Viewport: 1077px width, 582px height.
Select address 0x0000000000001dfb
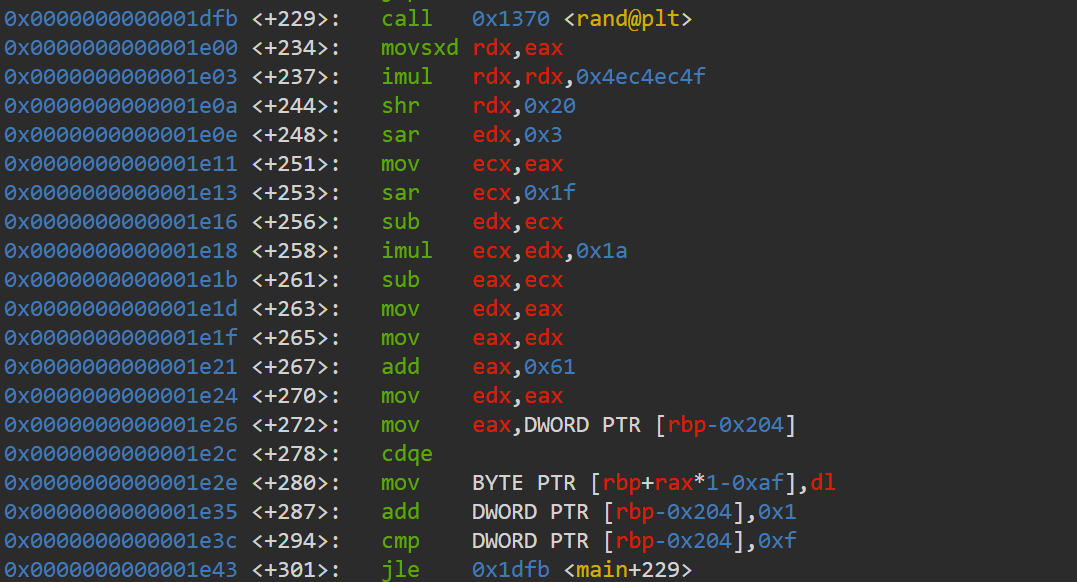tap(121, 19)
